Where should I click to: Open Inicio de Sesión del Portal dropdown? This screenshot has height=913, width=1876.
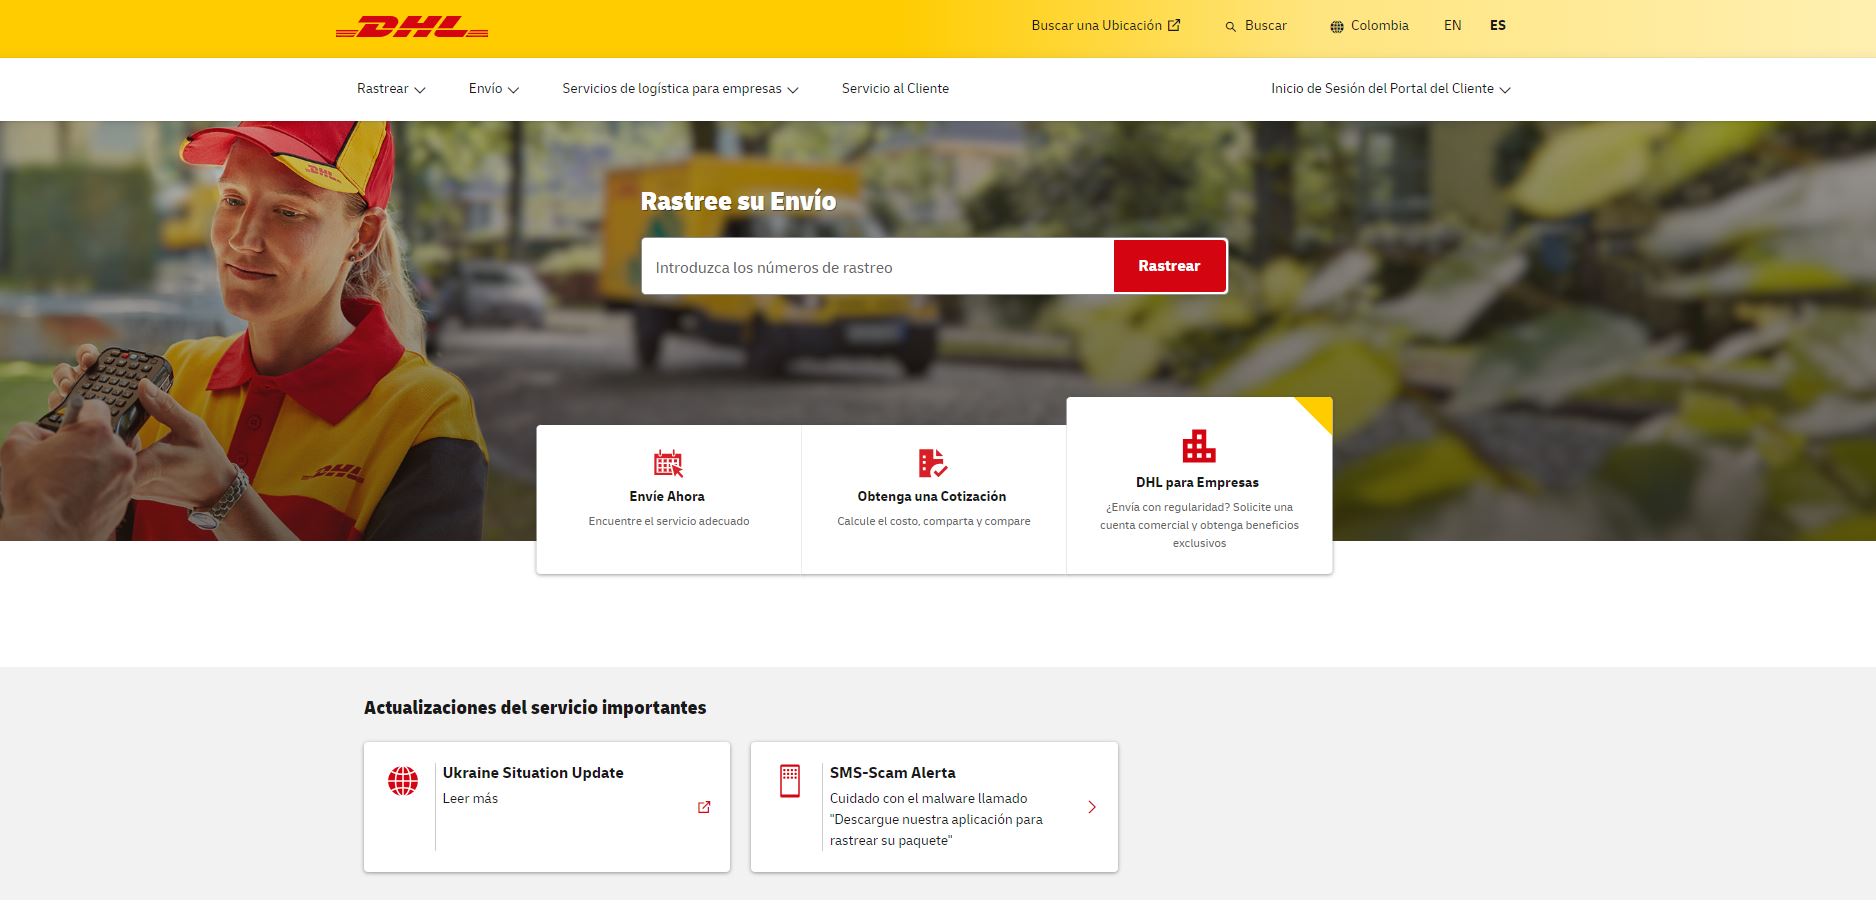(x=1390, y=89)
